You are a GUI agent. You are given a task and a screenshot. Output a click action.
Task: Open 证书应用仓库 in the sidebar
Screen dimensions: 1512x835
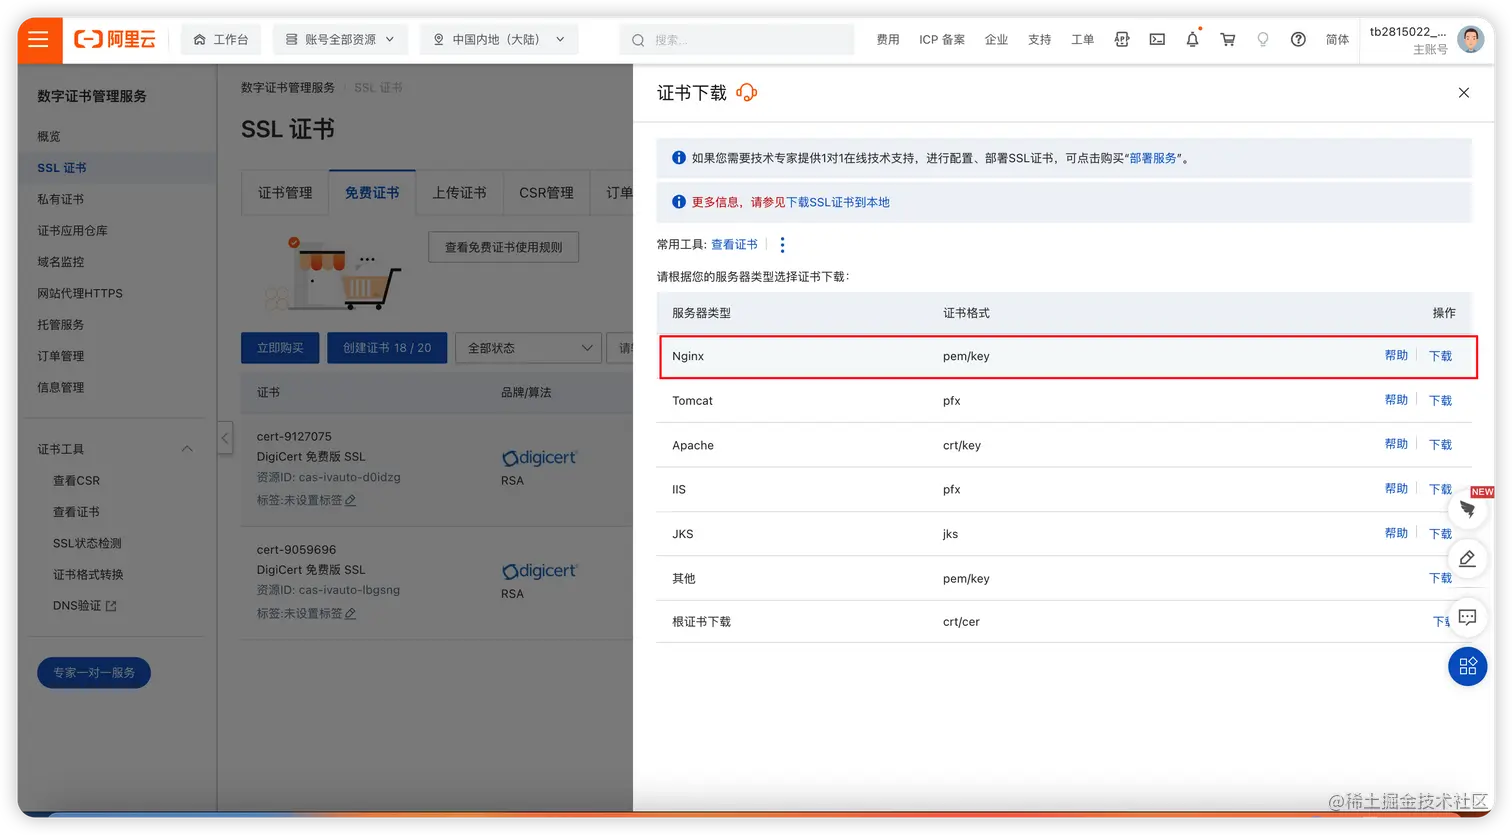point(72,231)
